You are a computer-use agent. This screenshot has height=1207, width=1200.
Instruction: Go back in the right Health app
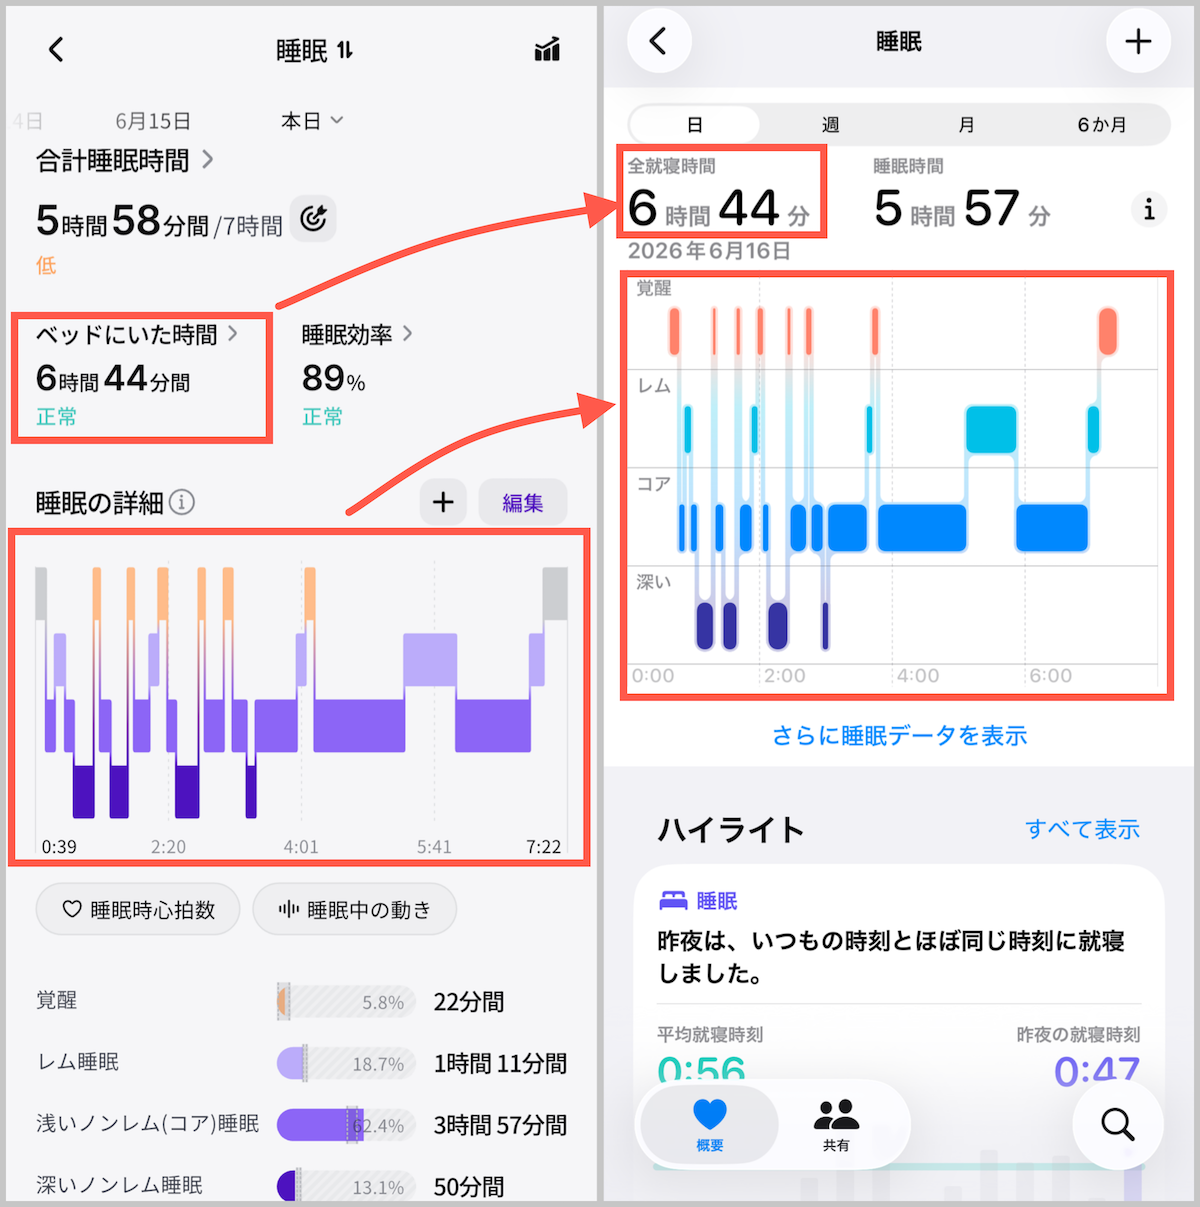pyautogui.click(x=658, y=41)
